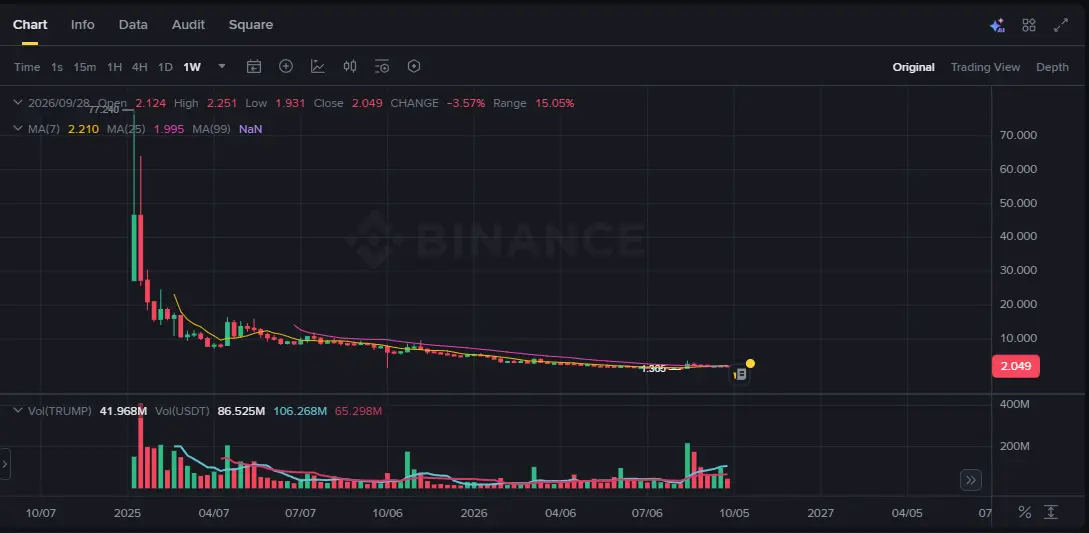Click the news note icon on chart
The height and width of the screenshot is (533, 1089).
pos(740,375)
